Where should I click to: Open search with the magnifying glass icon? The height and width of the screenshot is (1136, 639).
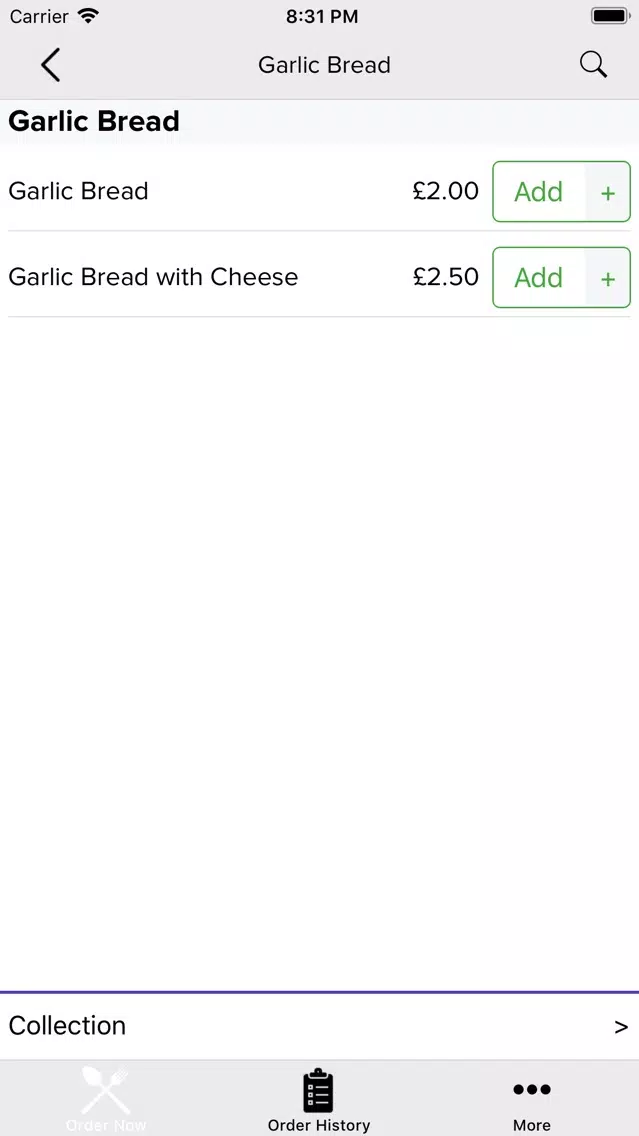click(593, 65)
